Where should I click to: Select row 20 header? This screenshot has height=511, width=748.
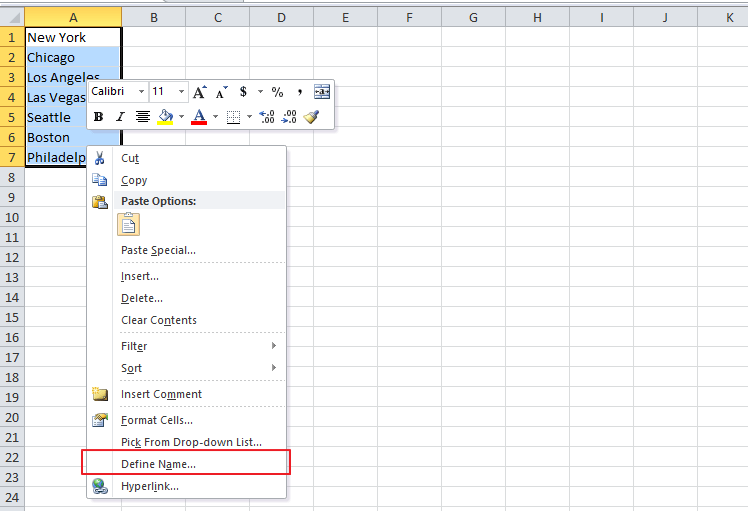[x=12, y=417]
